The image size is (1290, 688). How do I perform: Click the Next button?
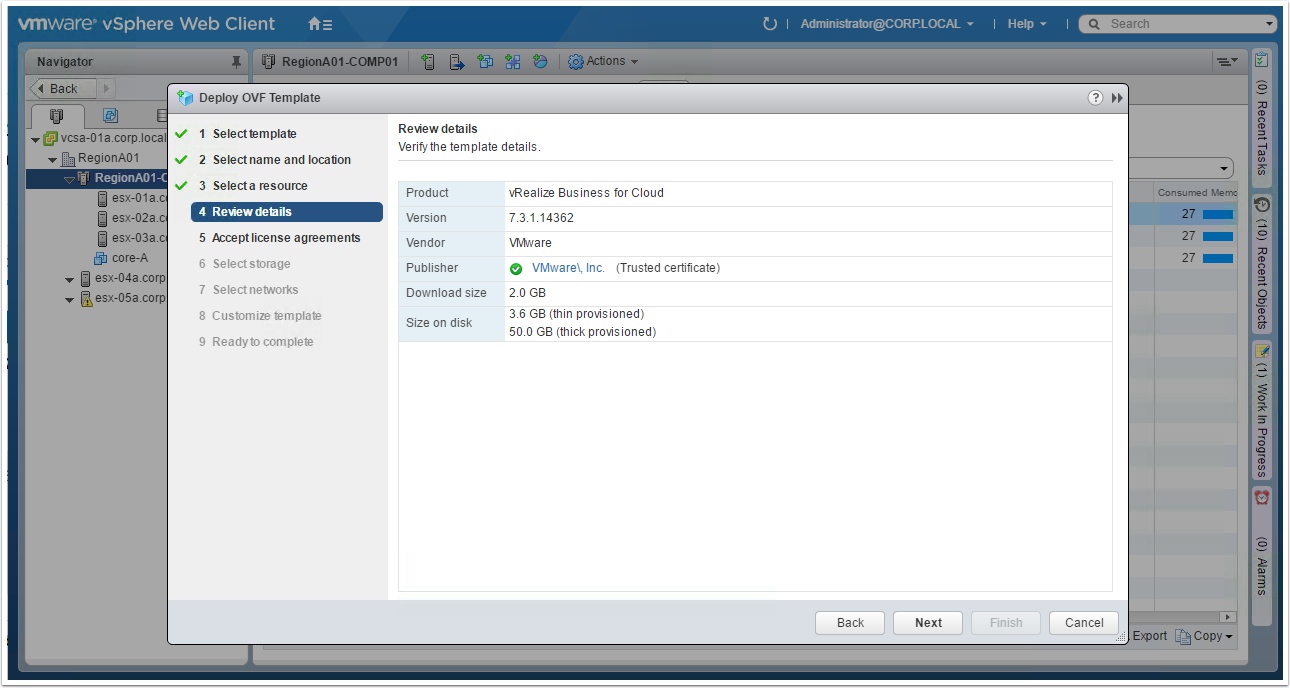point(928,623)
